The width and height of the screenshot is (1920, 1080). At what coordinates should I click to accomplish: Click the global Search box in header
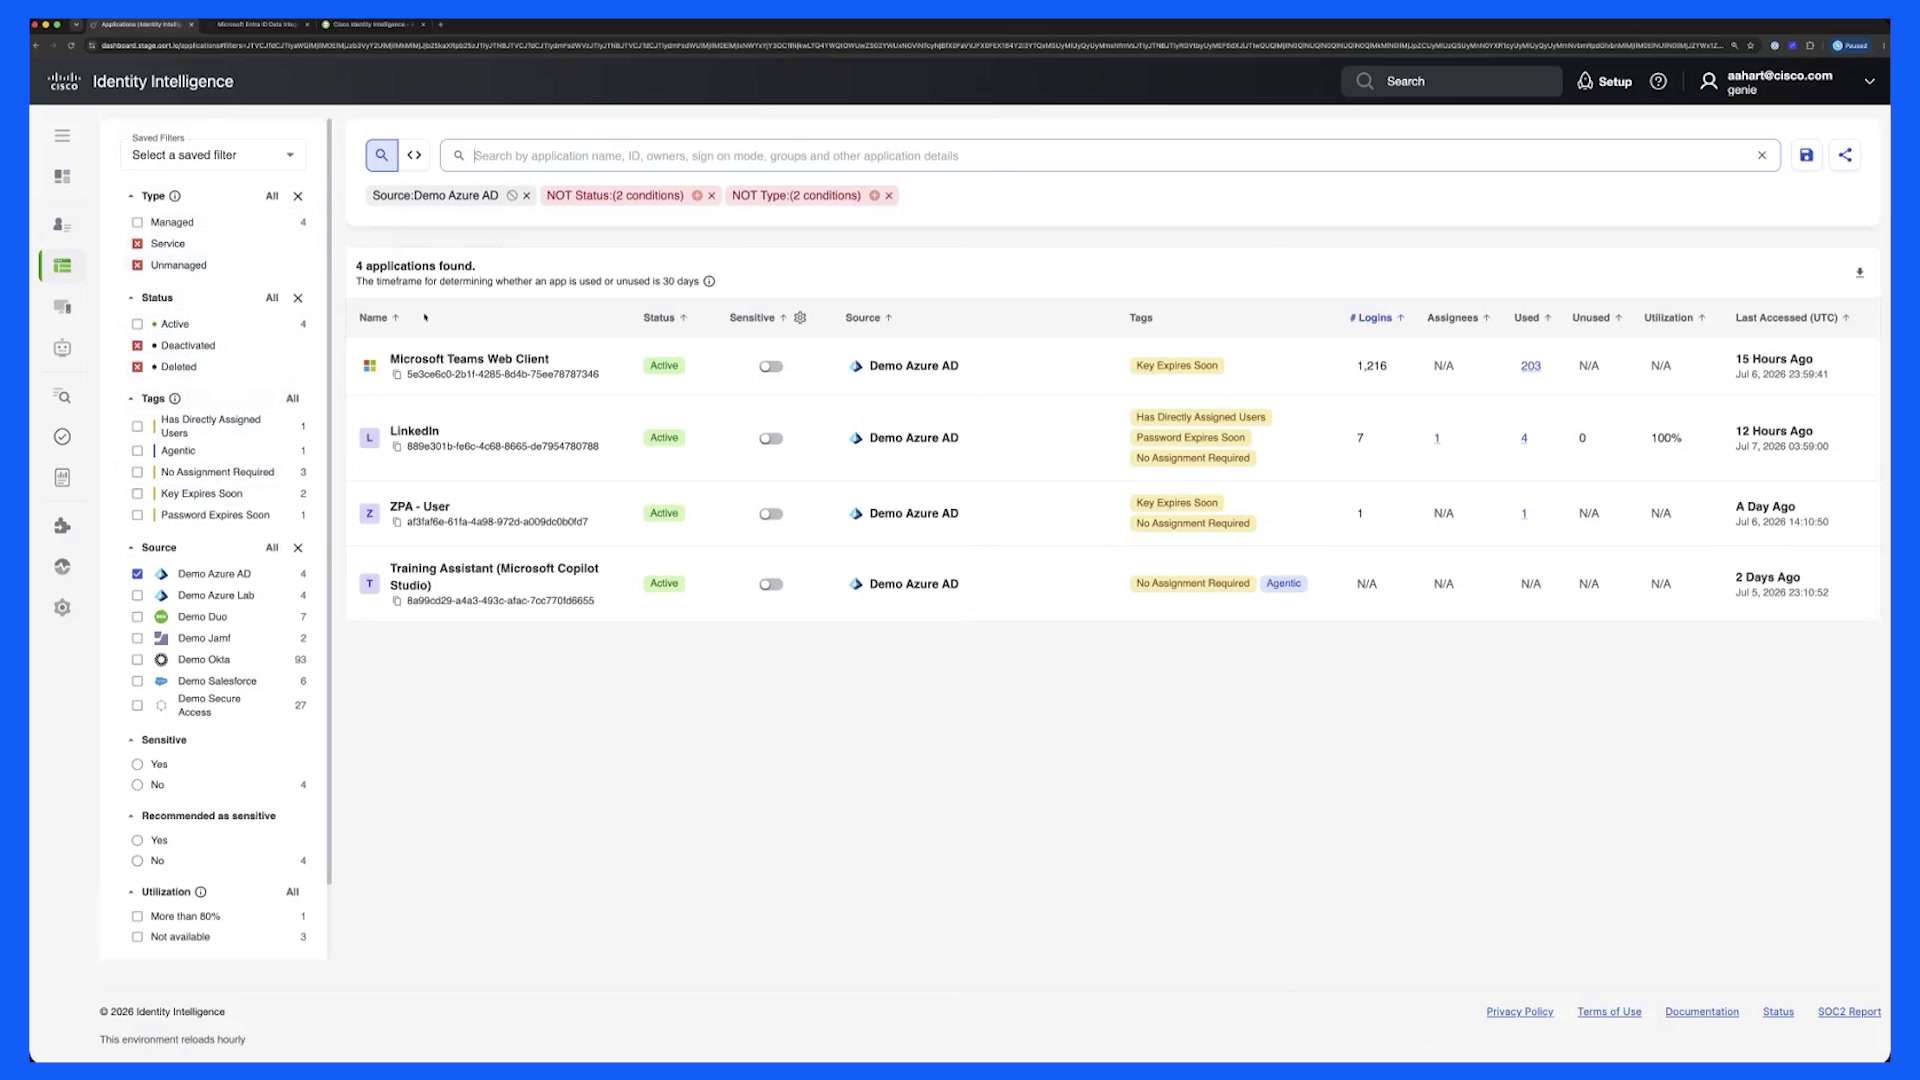coord(1451,82)
